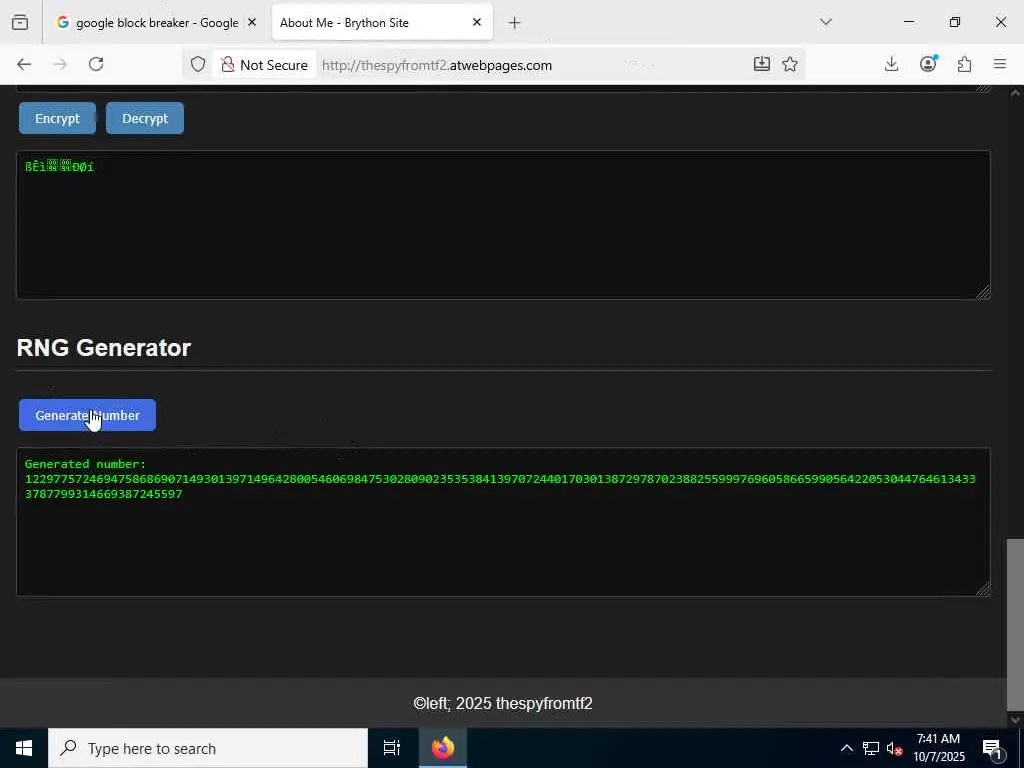Open the Windows Start menu
The image size is (1024, 768).
point(24,748)
